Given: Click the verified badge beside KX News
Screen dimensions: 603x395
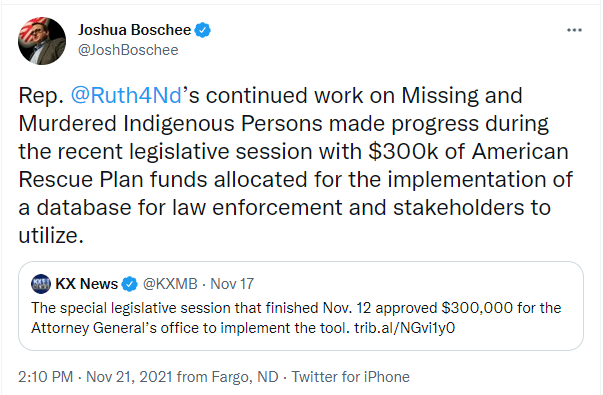Looking at the screenshot, I should pyautogui.click(x=130, y=284).
